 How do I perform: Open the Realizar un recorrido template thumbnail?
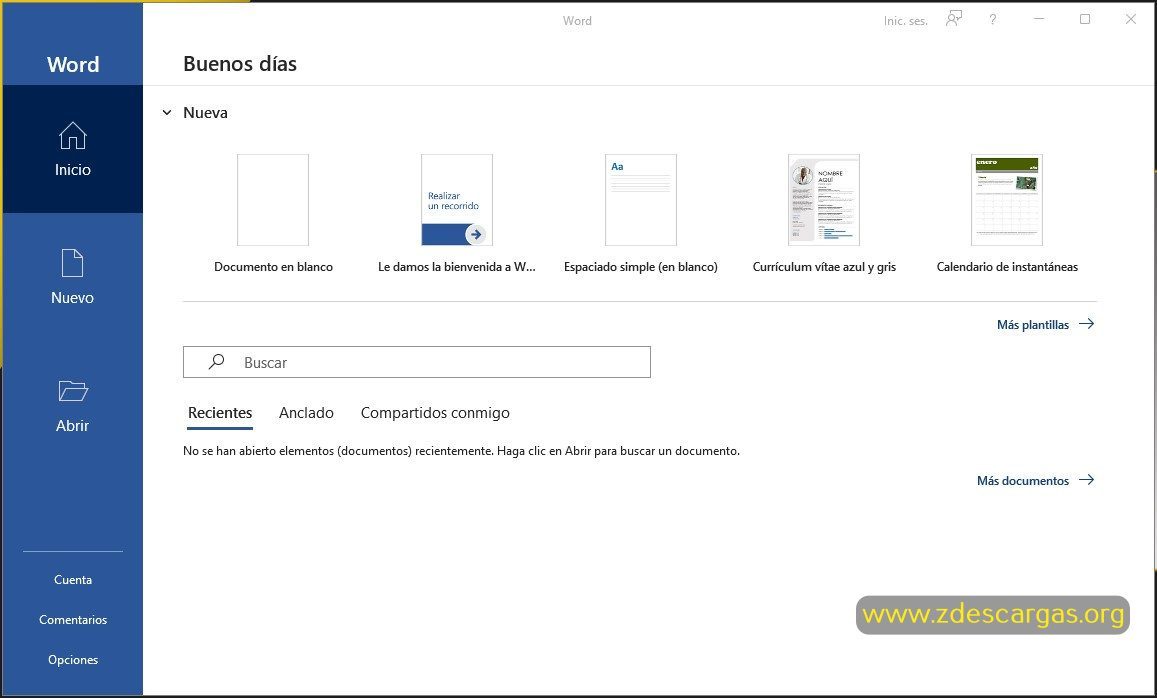[x=457, y=200]
